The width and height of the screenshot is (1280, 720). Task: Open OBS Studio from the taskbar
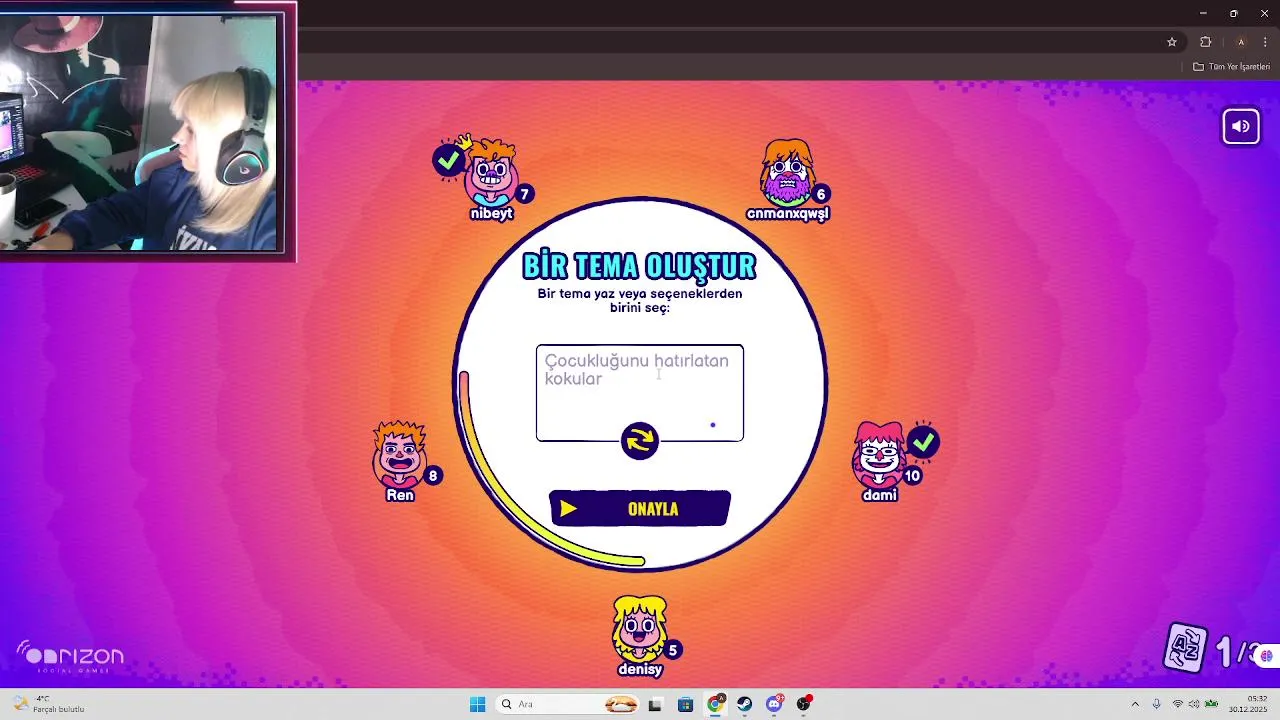pyautogui.click(x=804, y=704)
